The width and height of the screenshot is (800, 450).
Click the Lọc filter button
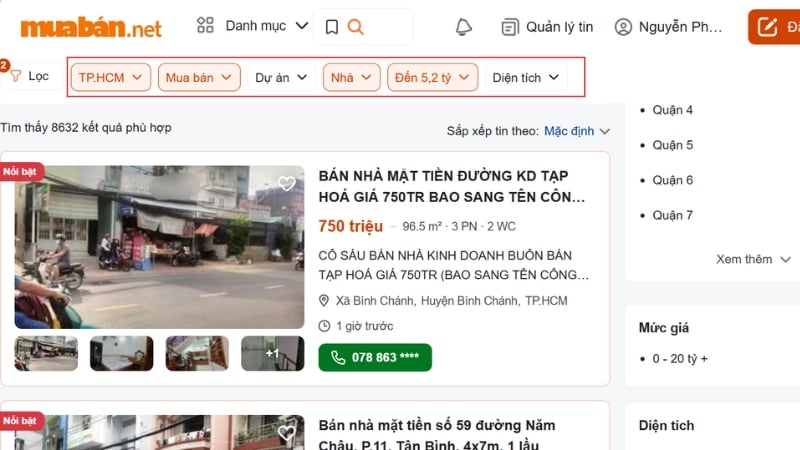click(x=31, y=76)
